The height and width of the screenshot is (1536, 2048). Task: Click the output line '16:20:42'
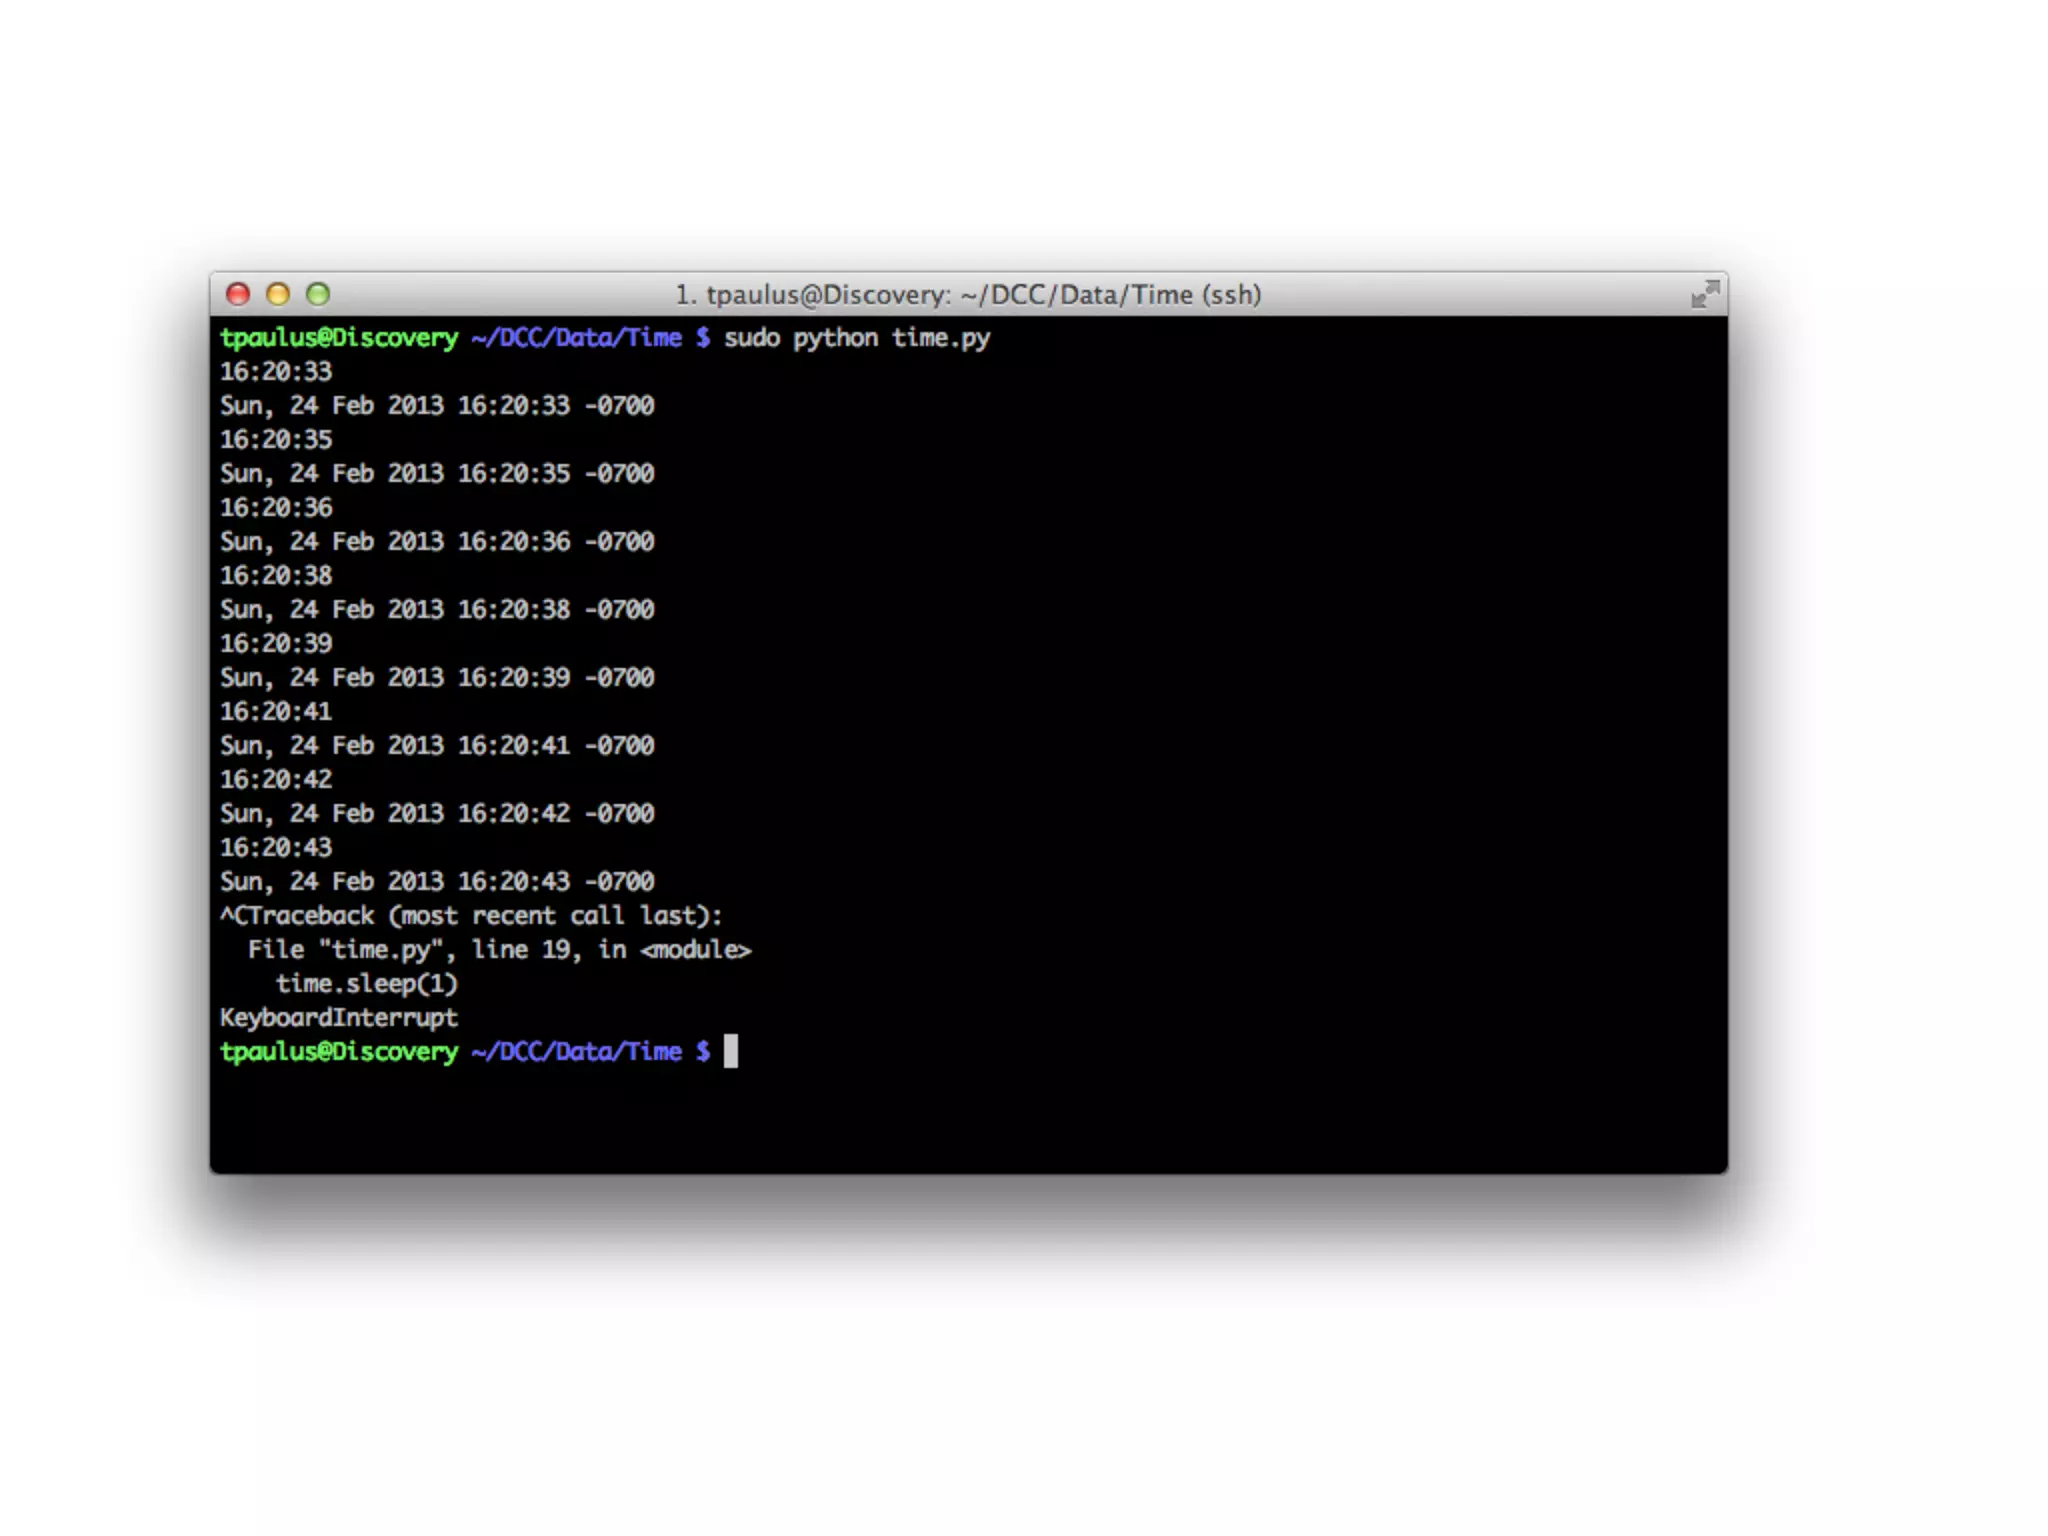click(276, 780)
